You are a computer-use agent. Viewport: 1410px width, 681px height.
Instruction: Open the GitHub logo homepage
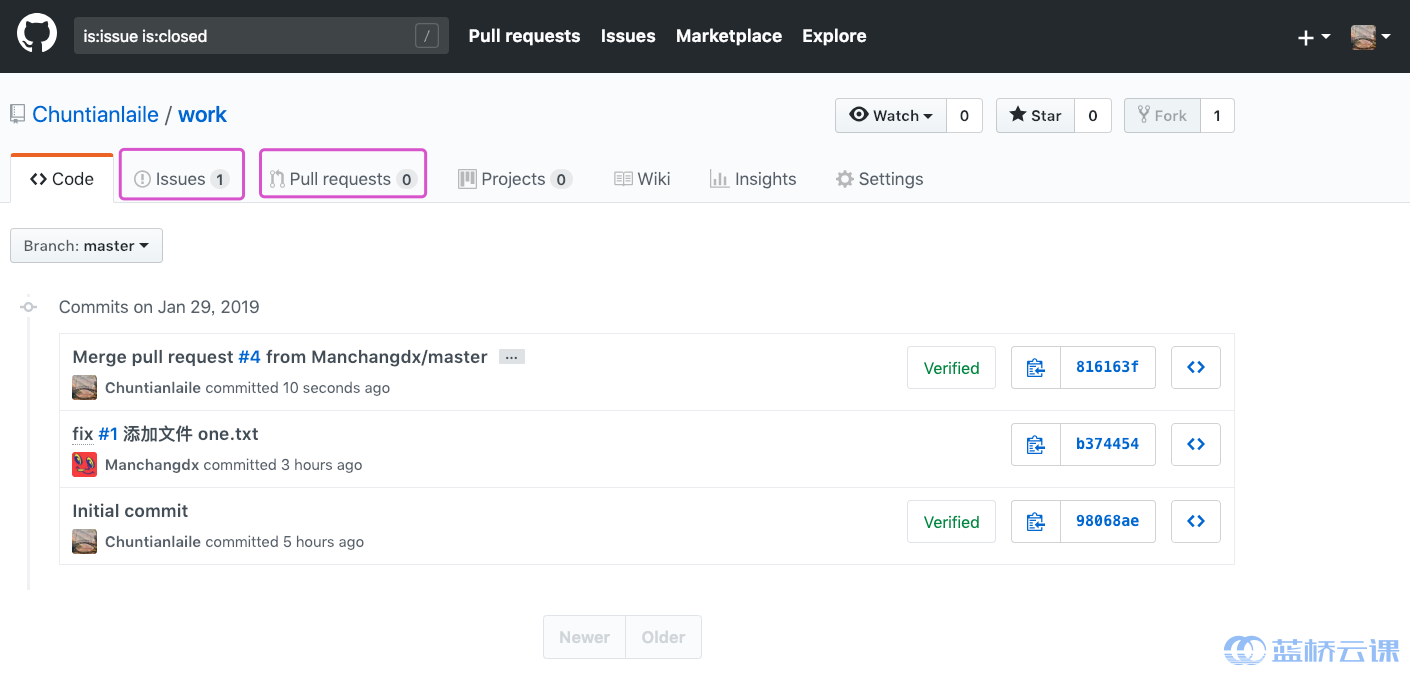(x=37, y=35)
